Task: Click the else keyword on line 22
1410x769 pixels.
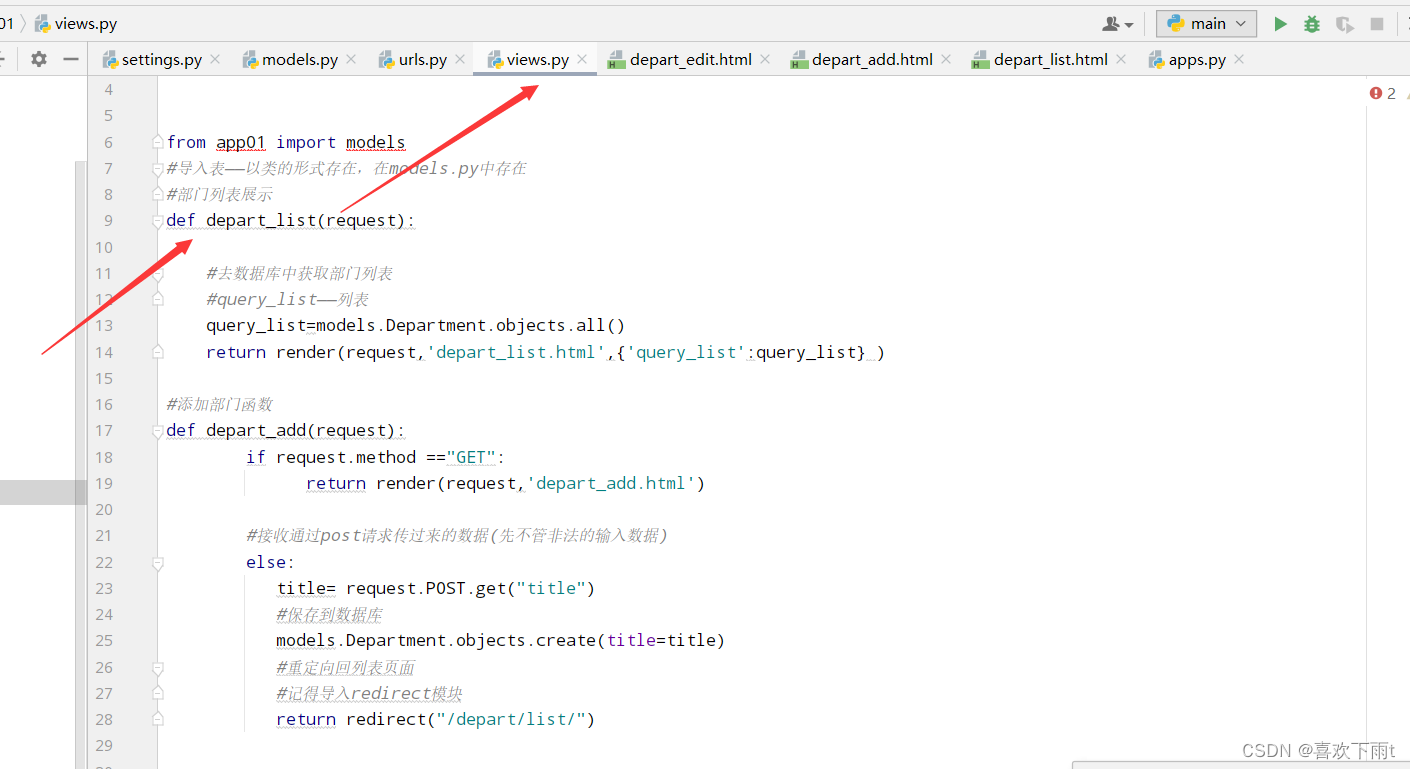Action: (x=265, y=562)
